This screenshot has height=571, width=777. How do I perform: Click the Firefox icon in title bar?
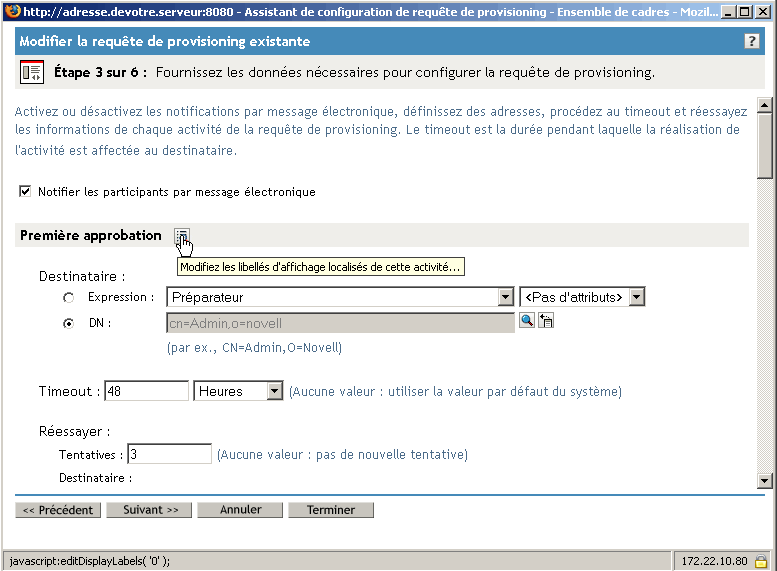coord(10,11)
